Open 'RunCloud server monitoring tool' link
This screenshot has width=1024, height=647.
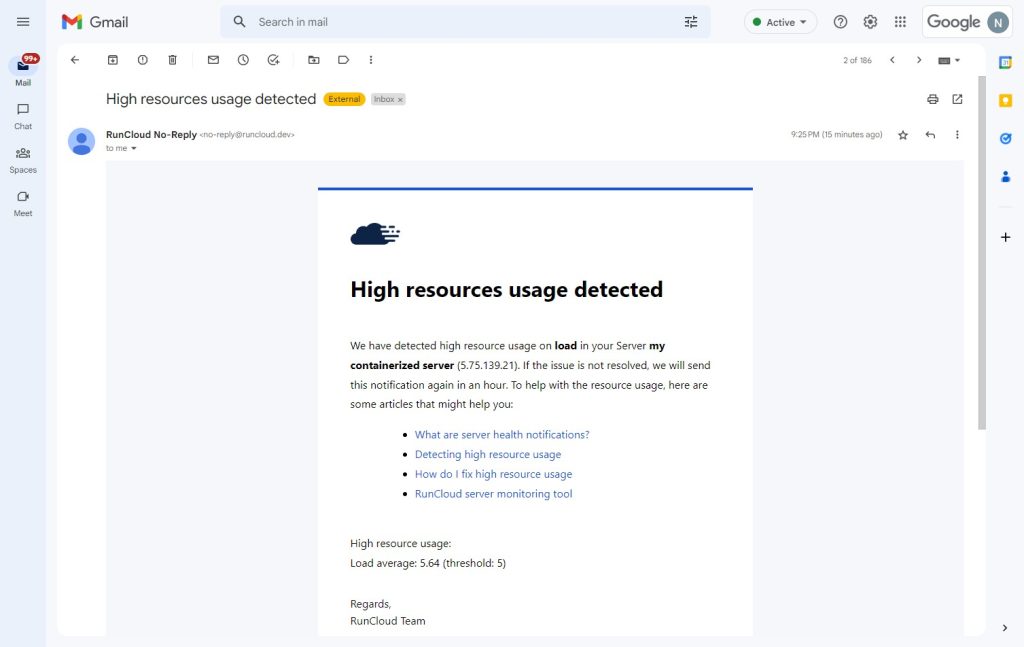[x=493, y=494]
